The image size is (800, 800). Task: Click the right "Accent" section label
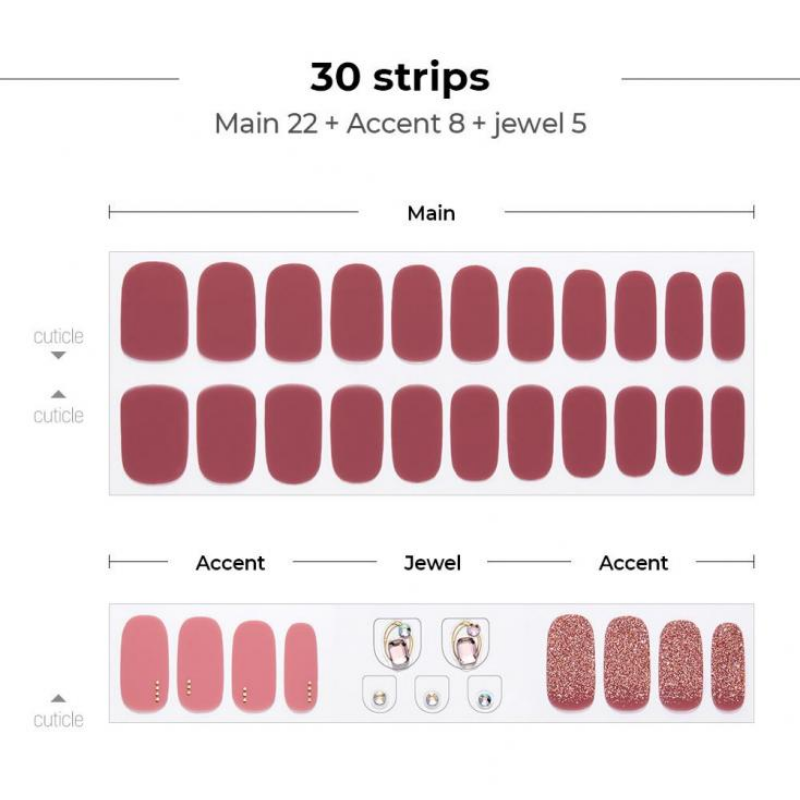(633, 563)
